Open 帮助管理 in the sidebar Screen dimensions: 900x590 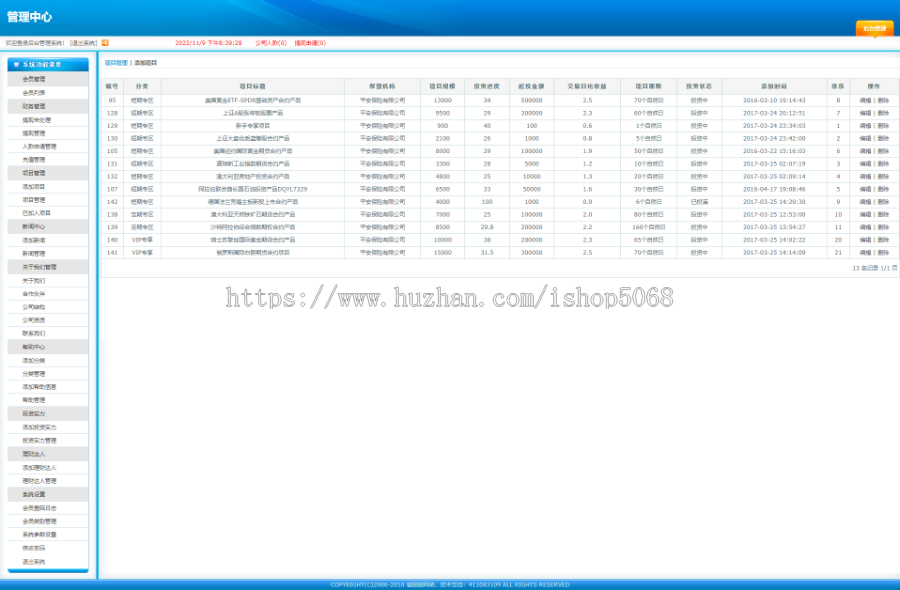tap(34, 400)
